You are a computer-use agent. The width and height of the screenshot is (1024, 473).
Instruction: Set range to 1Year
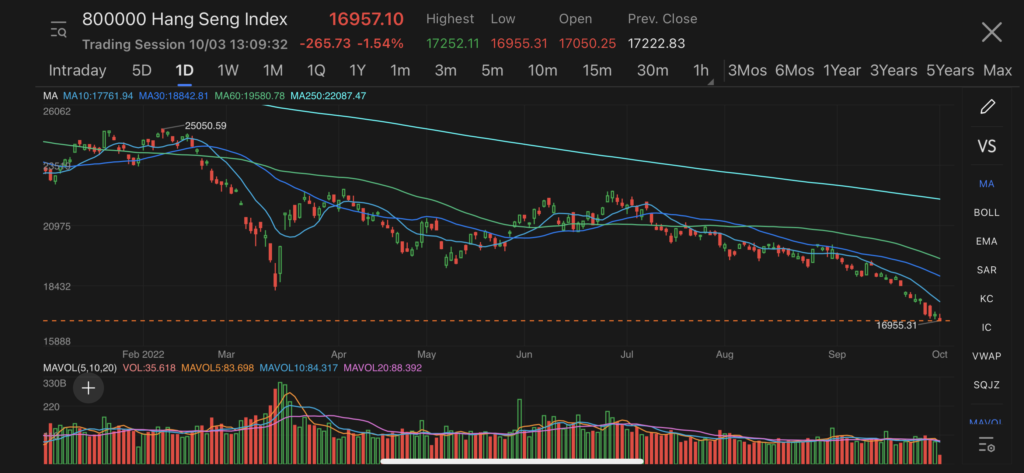[x=842, y=71]
